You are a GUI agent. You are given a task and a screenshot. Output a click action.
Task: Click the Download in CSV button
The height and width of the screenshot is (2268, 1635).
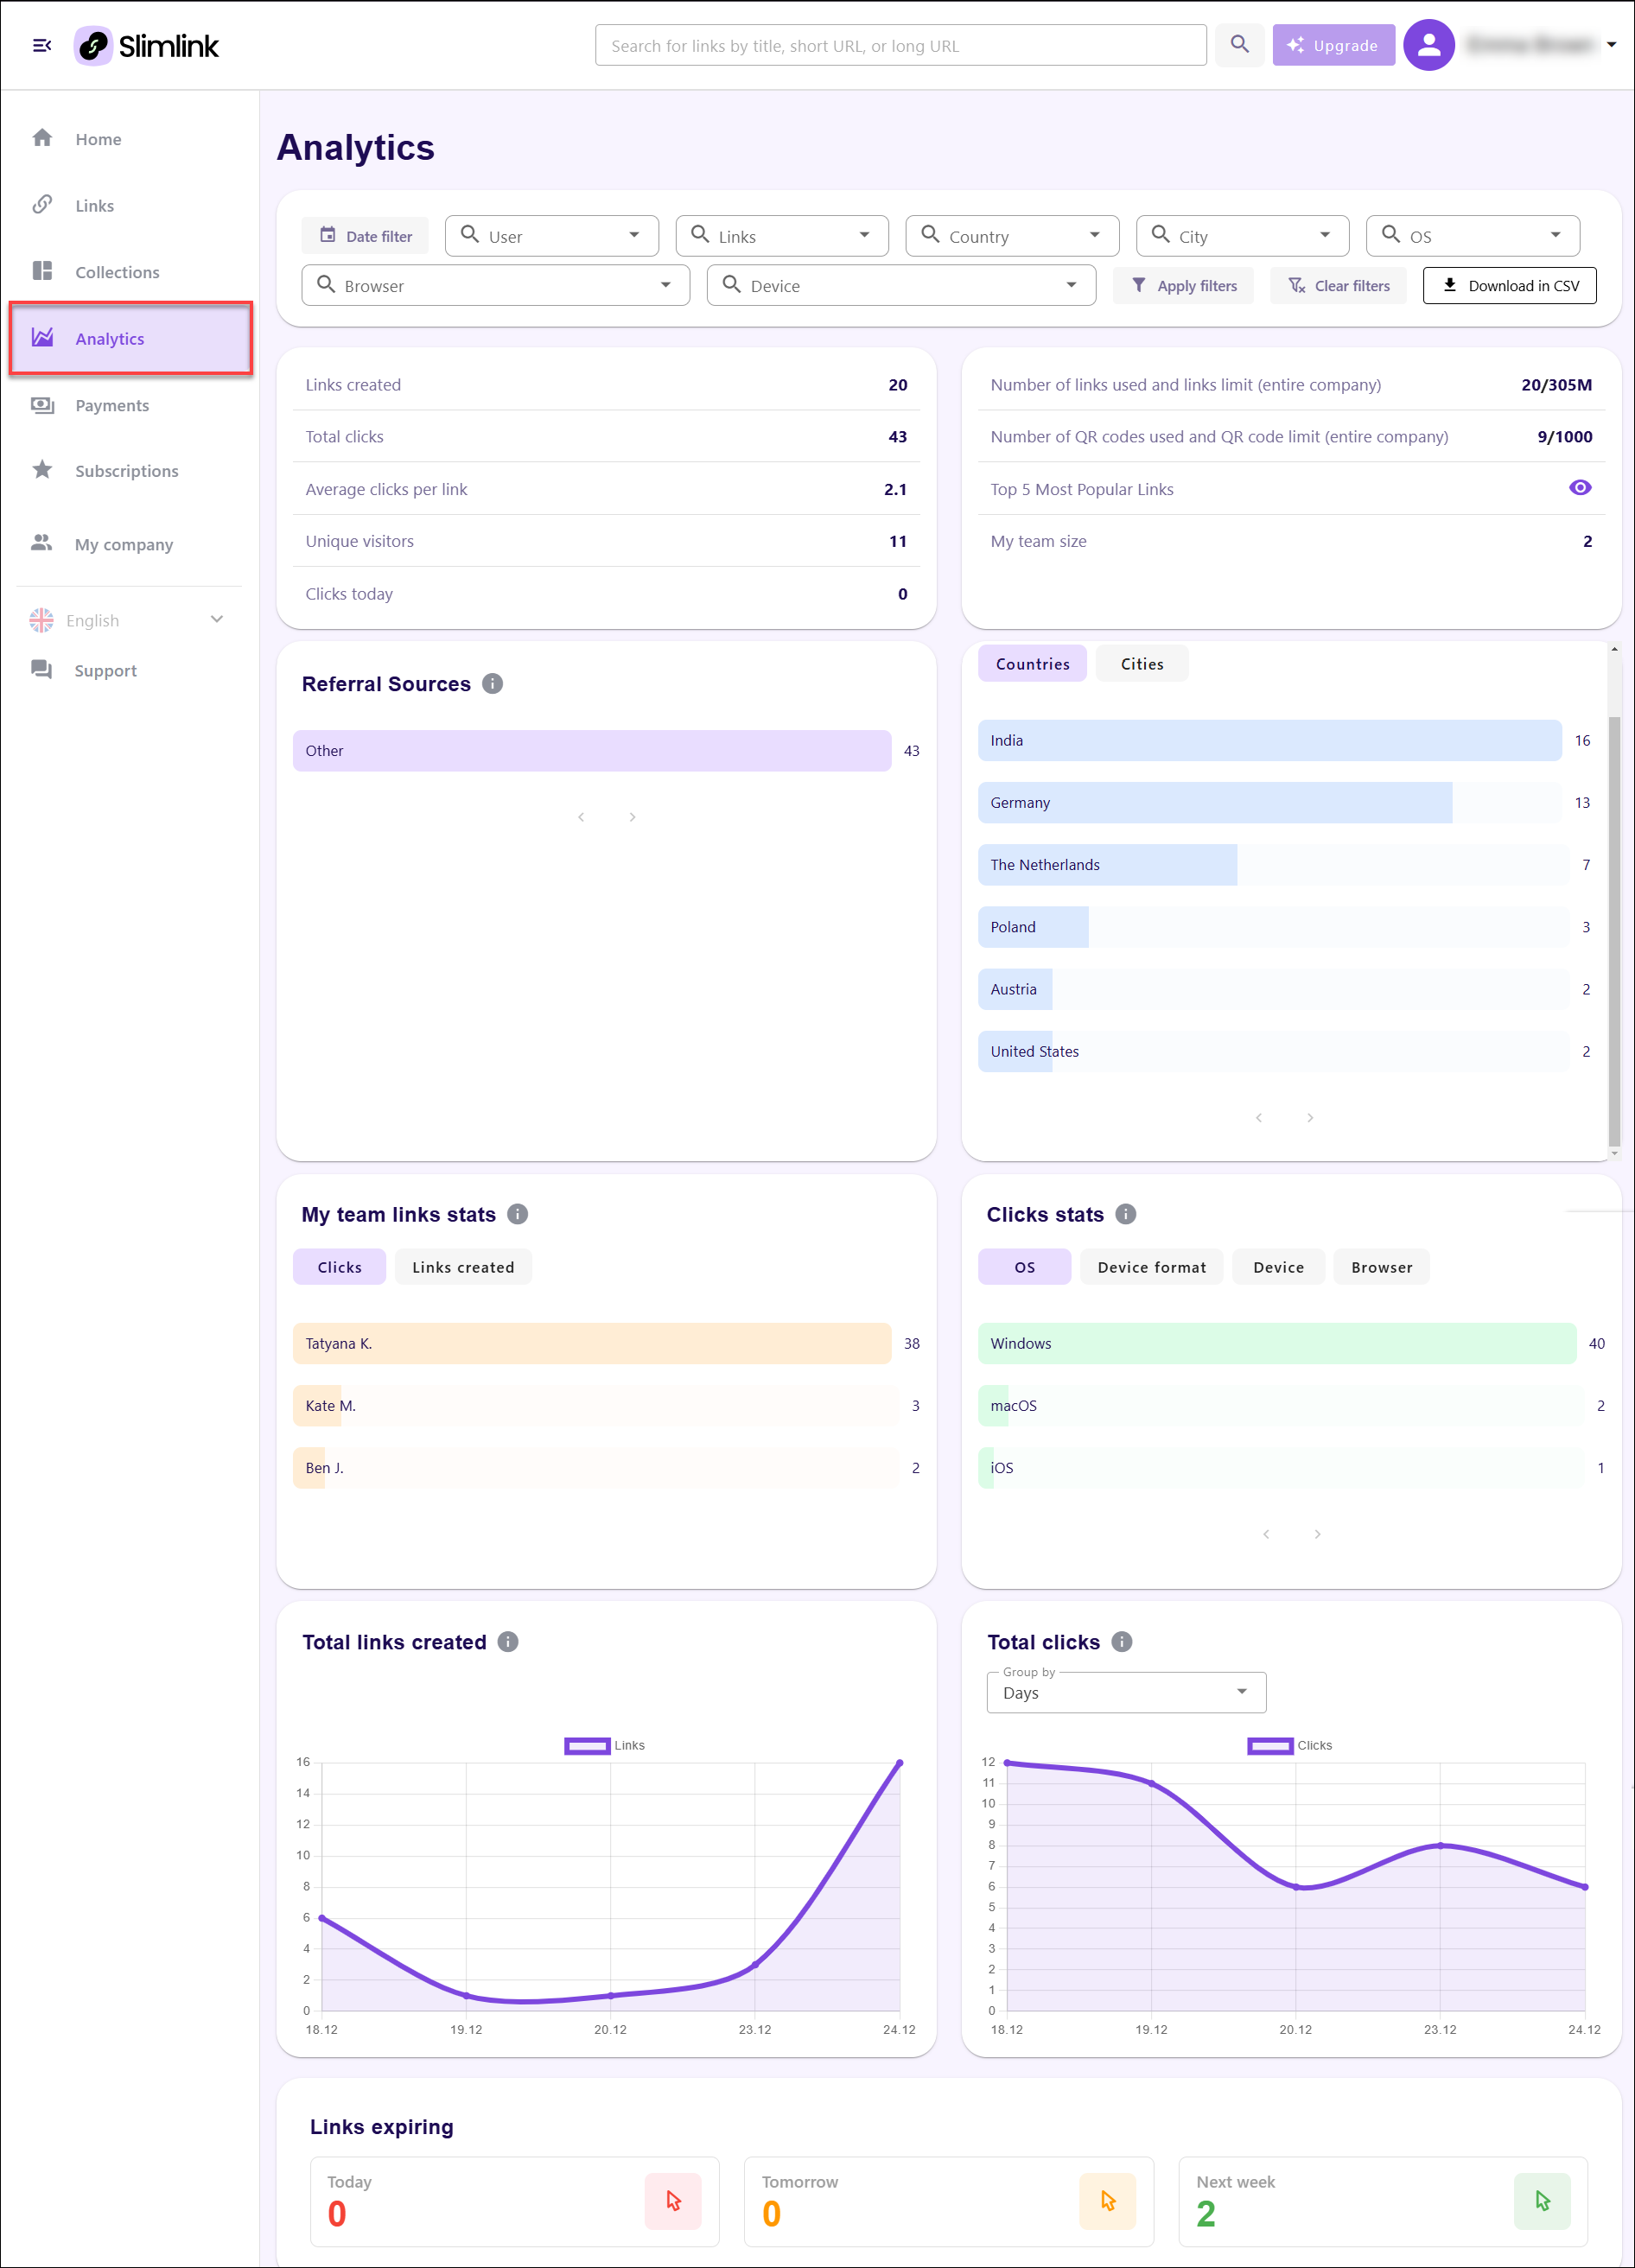[1509, 286]
